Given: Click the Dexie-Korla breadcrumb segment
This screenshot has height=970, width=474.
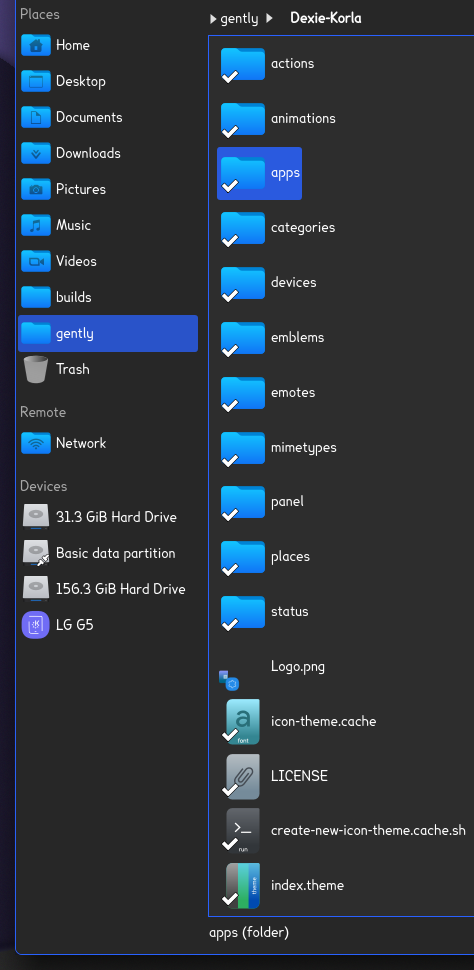Looking at the screenshot, I should coord(325,19).
